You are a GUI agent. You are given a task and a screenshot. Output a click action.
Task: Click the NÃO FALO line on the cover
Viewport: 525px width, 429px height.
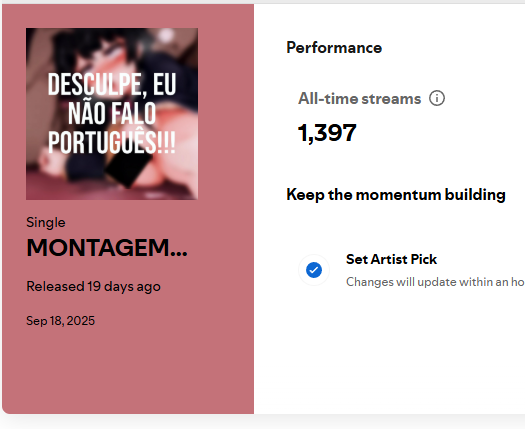(x=112, y=114)
